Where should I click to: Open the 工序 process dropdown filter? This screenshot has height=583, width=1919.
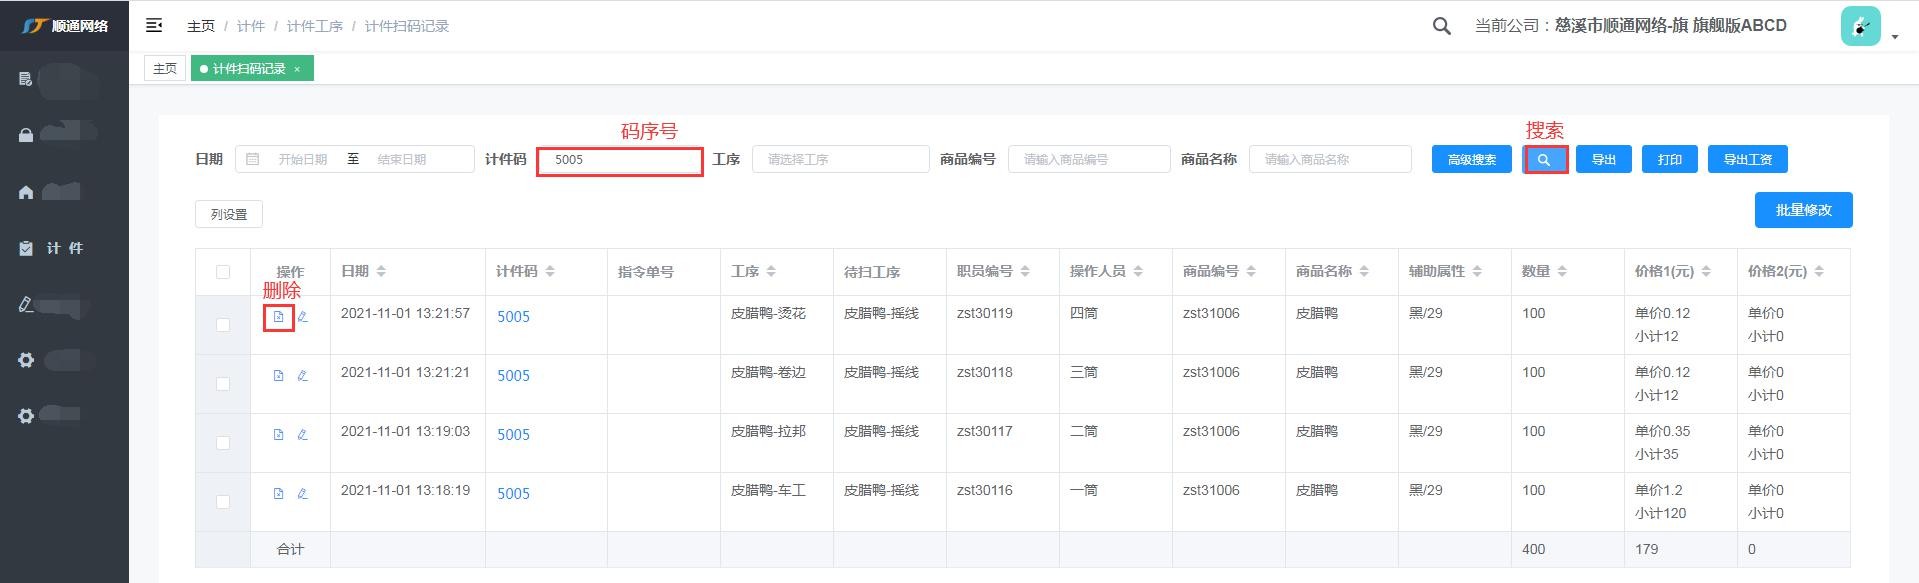tap(840, 160)
